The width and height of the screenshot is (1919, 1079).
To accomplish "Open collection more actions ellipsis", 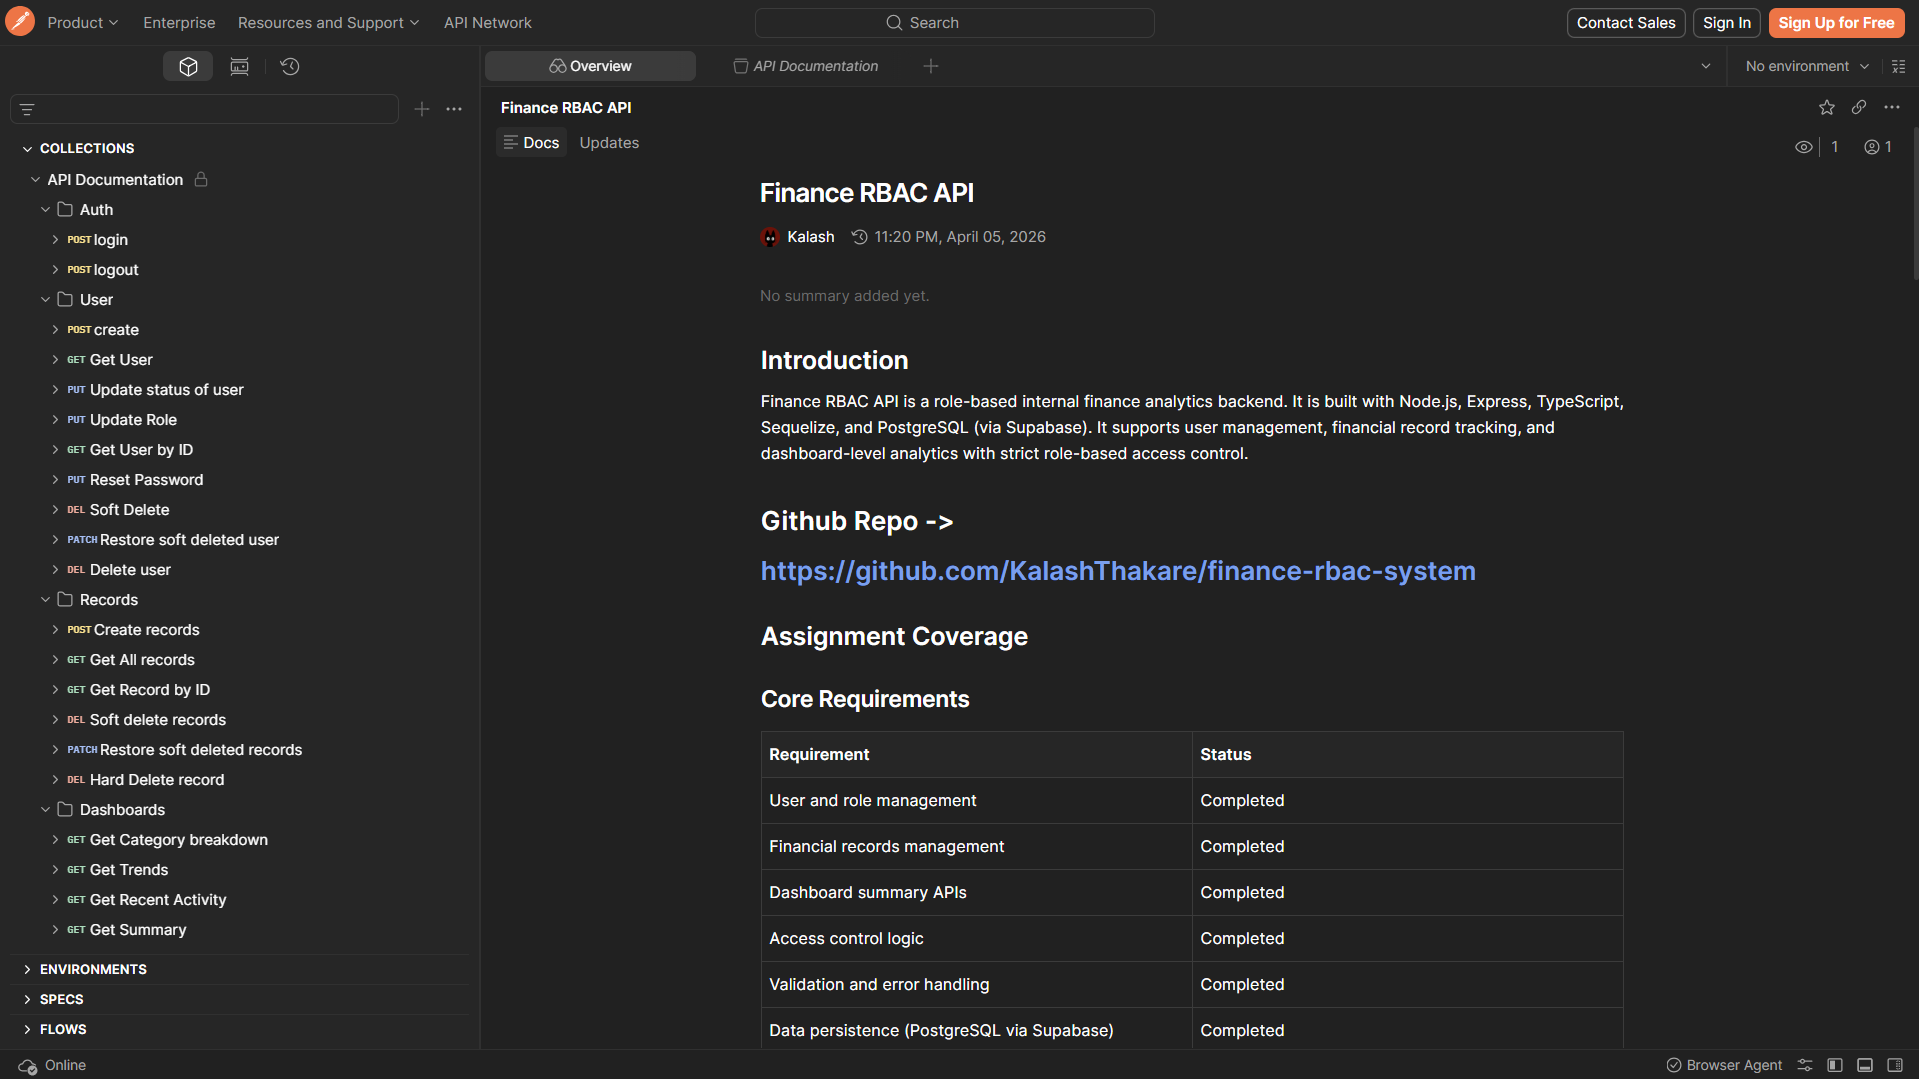I will click(1892, 107).
